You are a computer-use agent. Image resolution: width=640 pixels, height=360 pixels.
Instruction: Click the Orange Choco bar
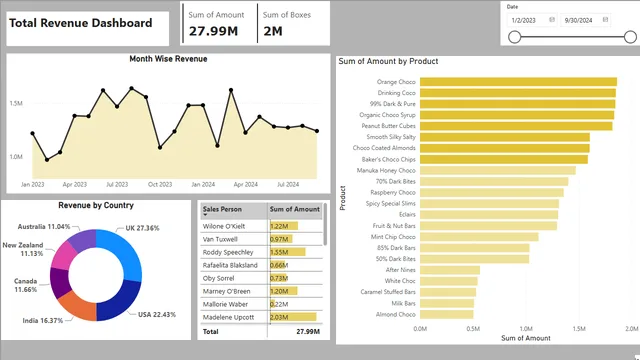[518, 82]
